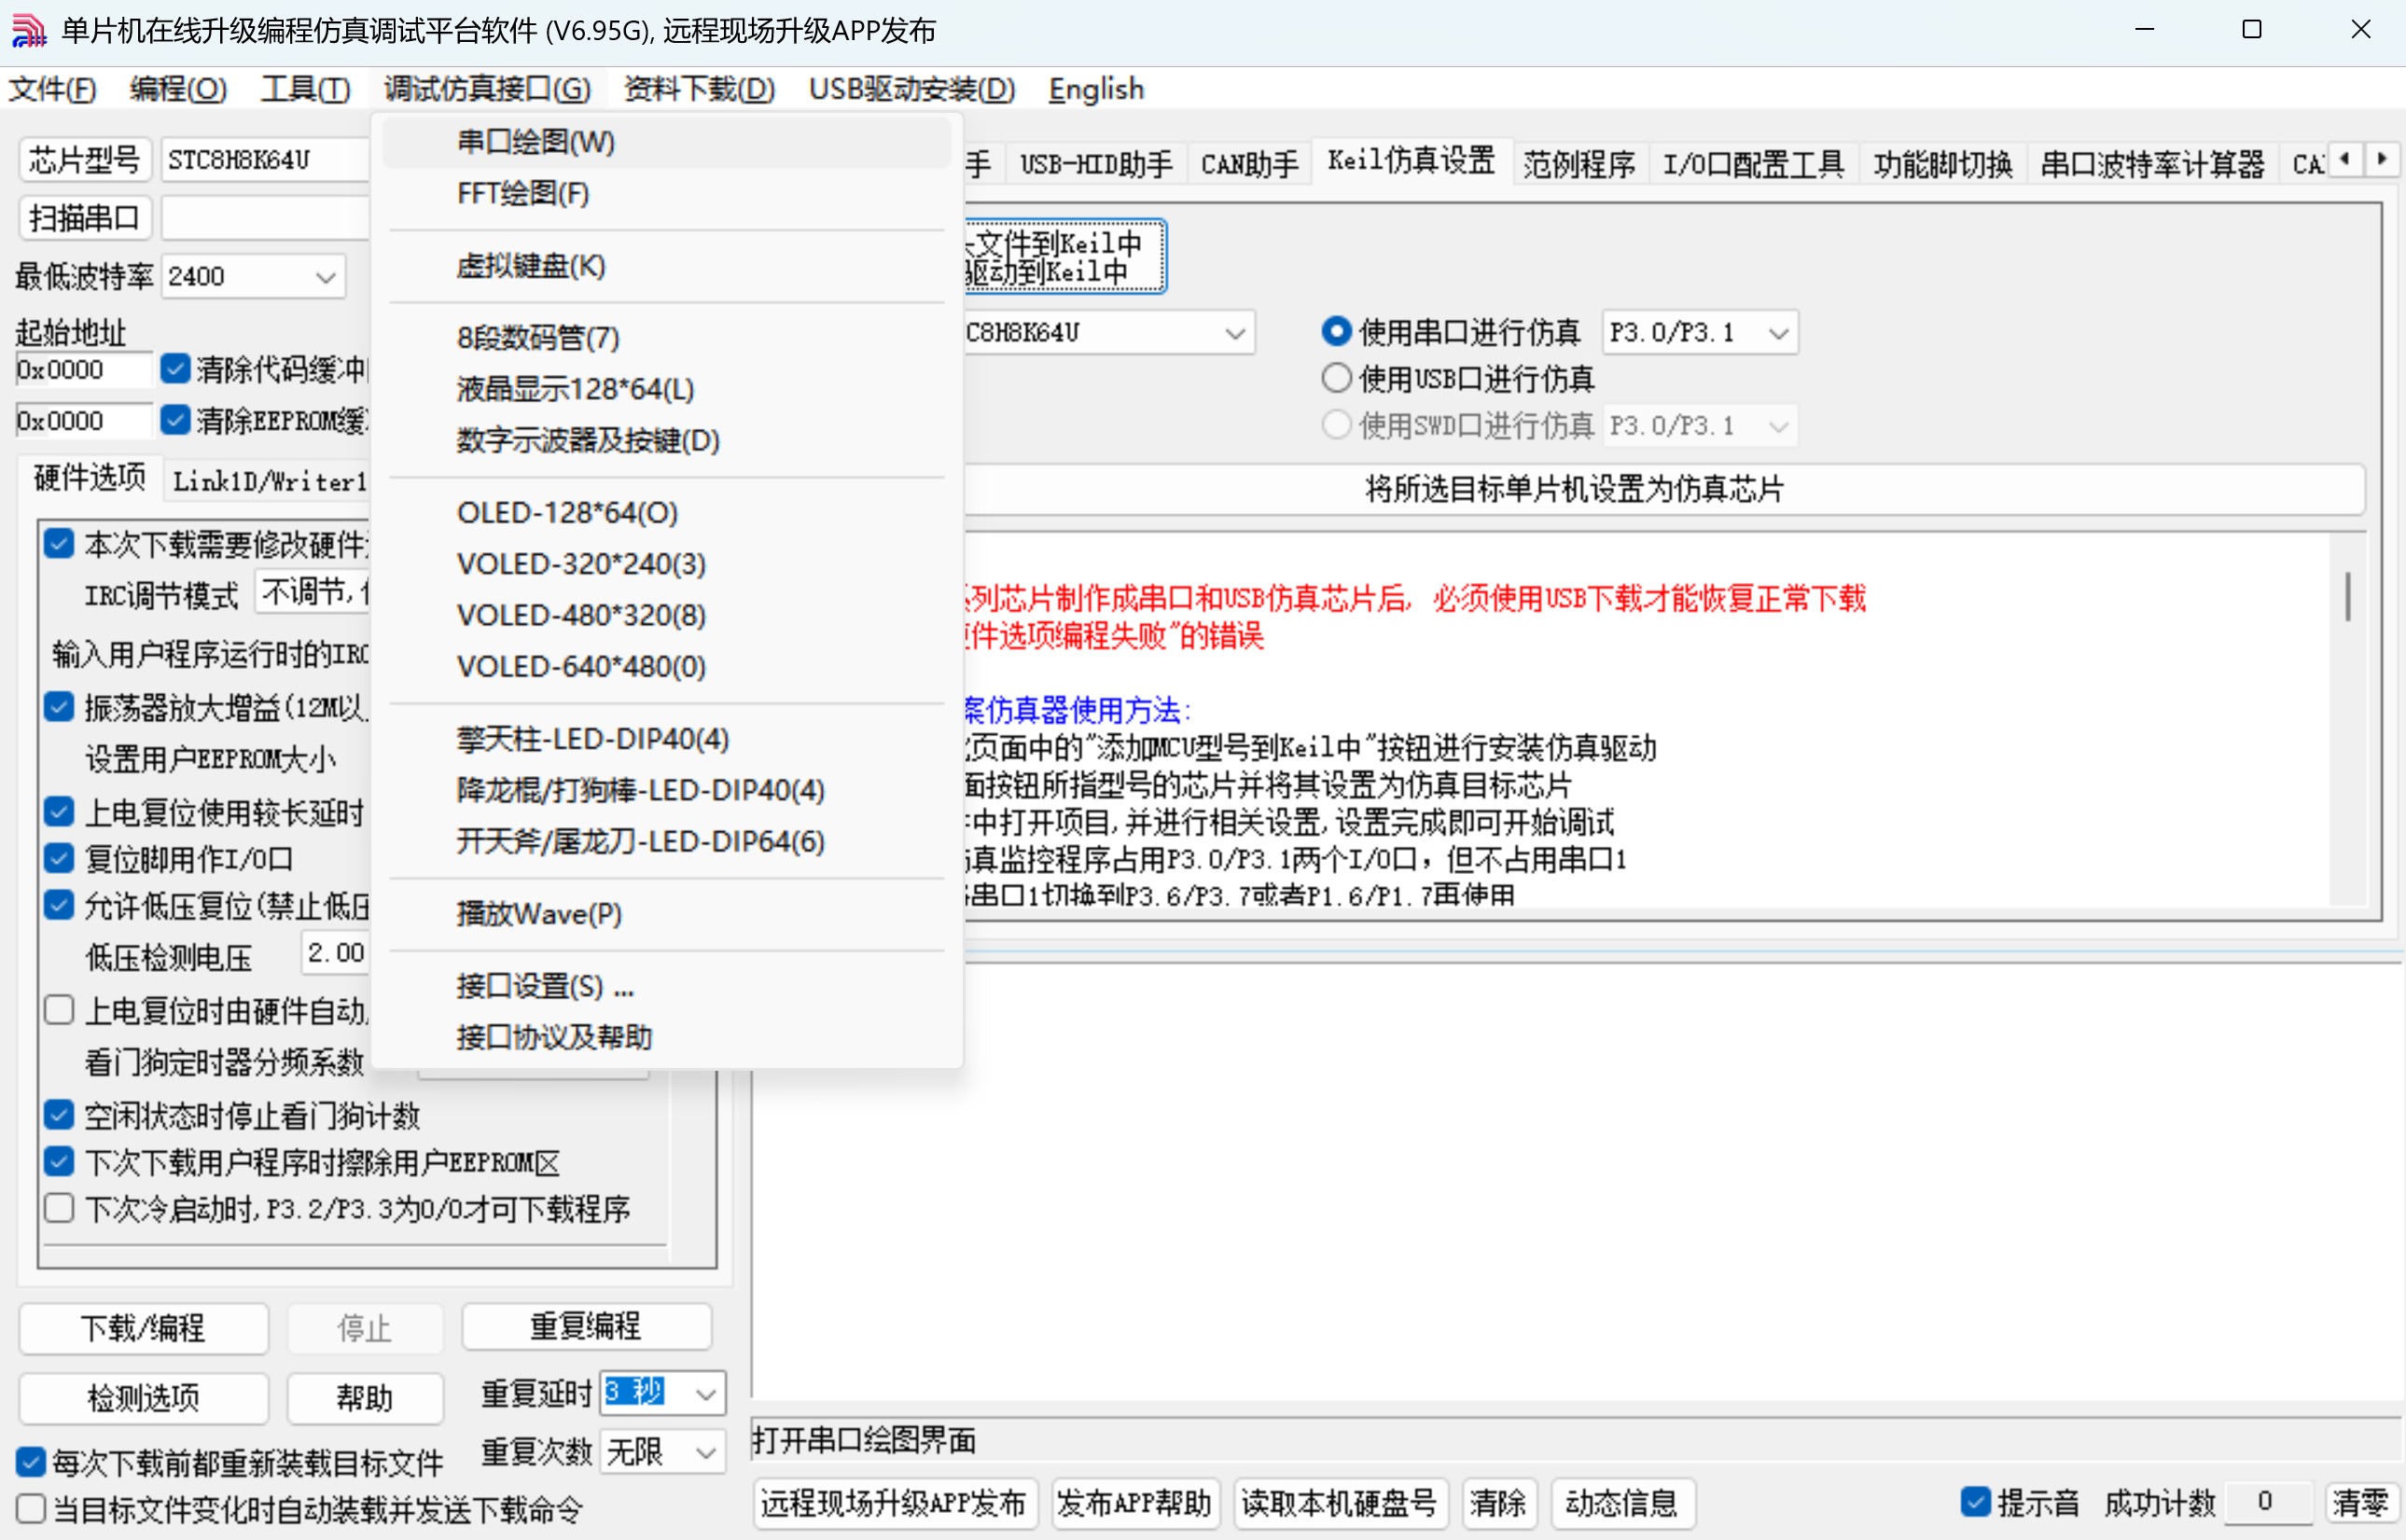
Task: Click the 检测选项 button
Action: 143,1397
